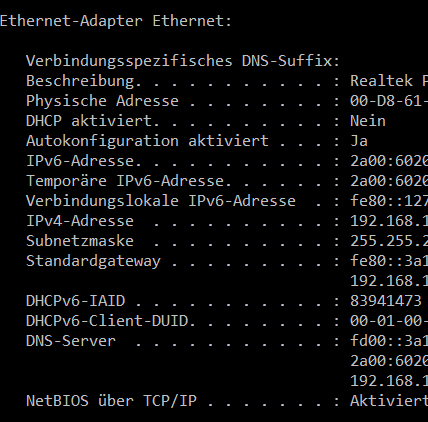Click the 'IPv4-Adresse' label
Viewport: 428px width, 422px height.
[x=80, y=221]
